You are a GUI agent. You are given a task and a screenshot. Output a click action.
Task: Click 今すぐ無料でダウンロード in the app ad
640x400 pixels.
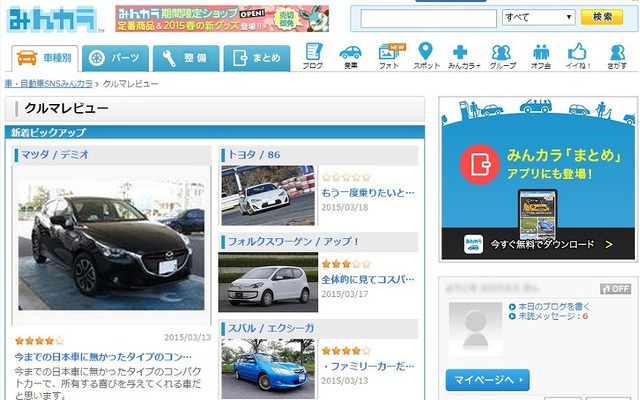pos(542,244)
